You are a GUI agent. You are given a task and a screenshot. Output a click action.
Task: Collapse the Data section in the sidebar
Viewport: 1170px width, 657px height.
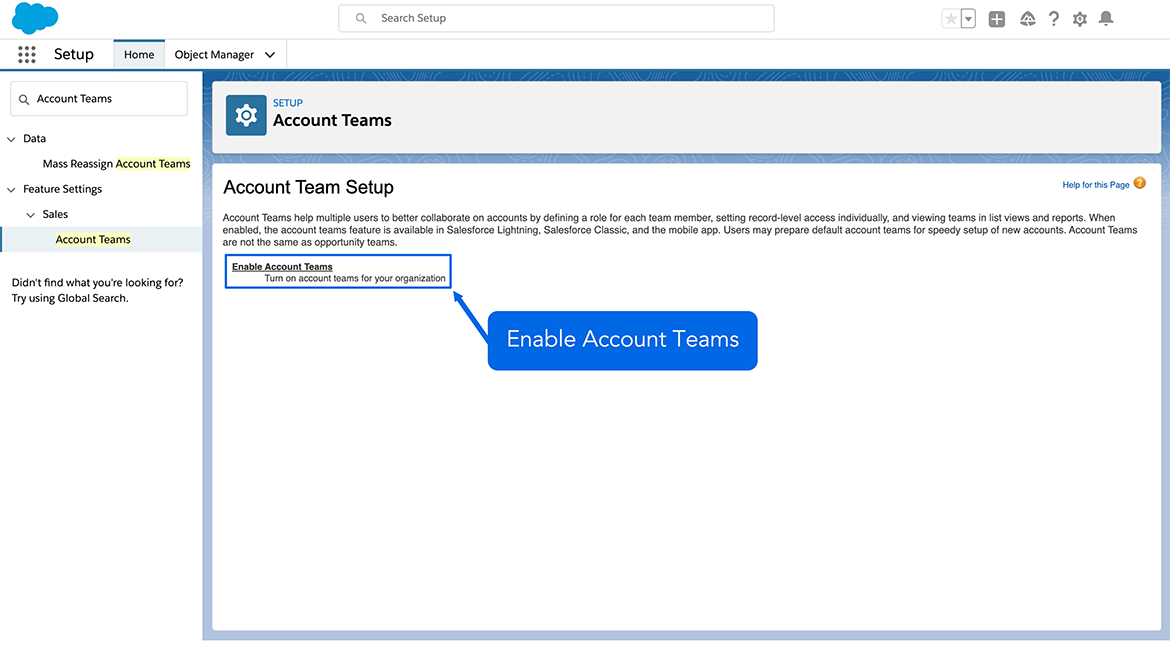(10, 138)
